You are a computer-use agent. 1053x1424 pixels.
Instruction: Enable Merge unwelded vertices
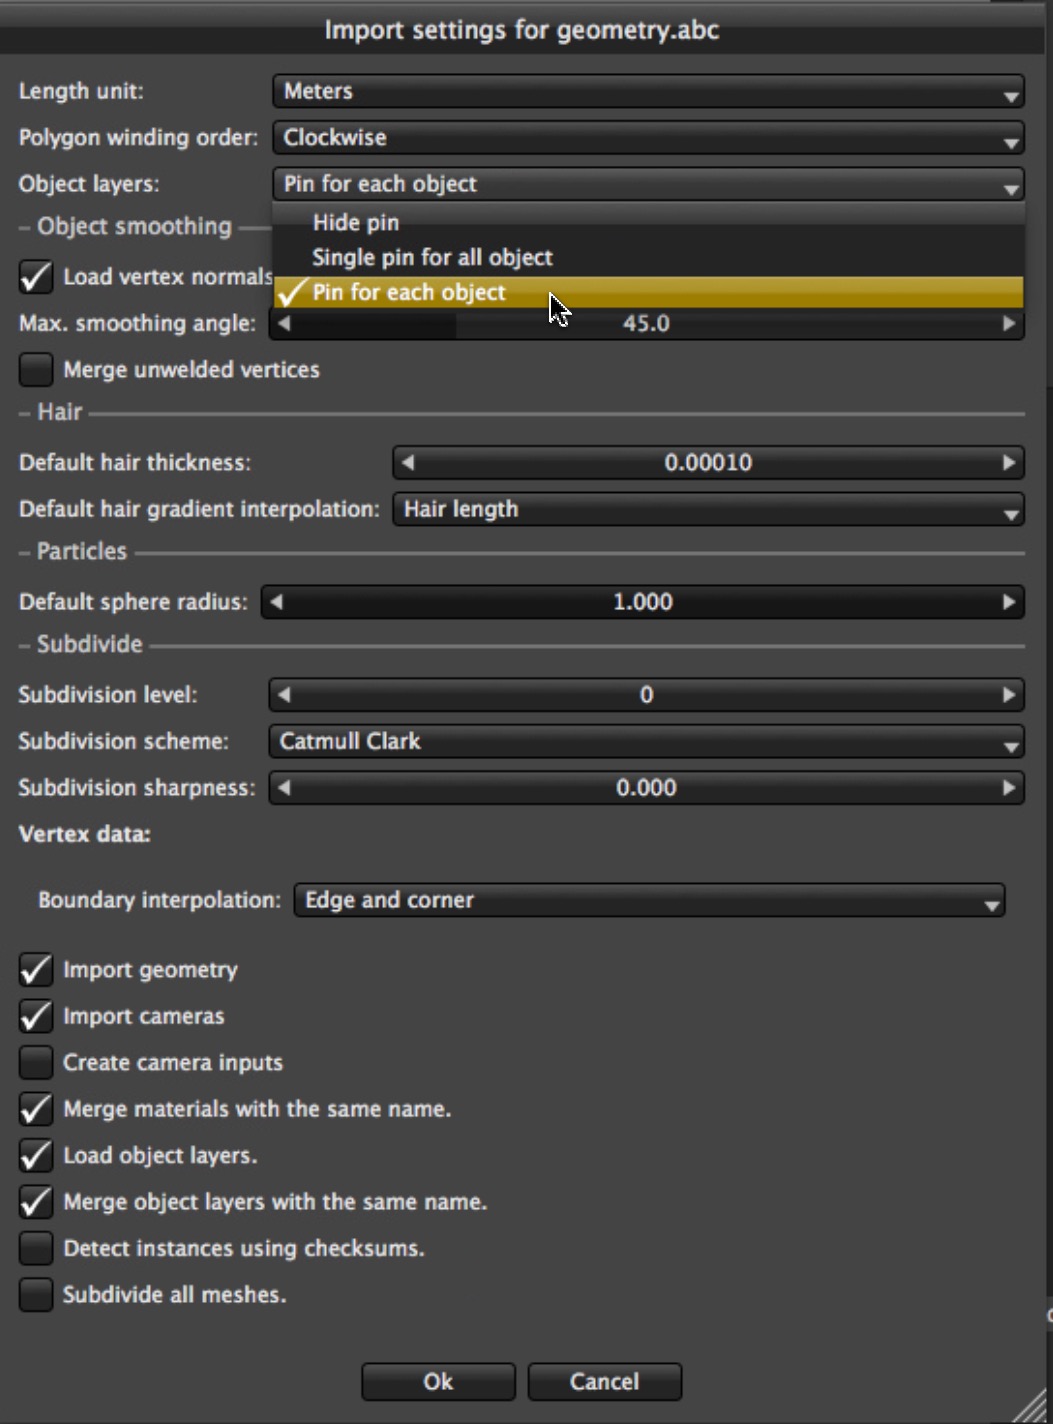coord(36,370)
